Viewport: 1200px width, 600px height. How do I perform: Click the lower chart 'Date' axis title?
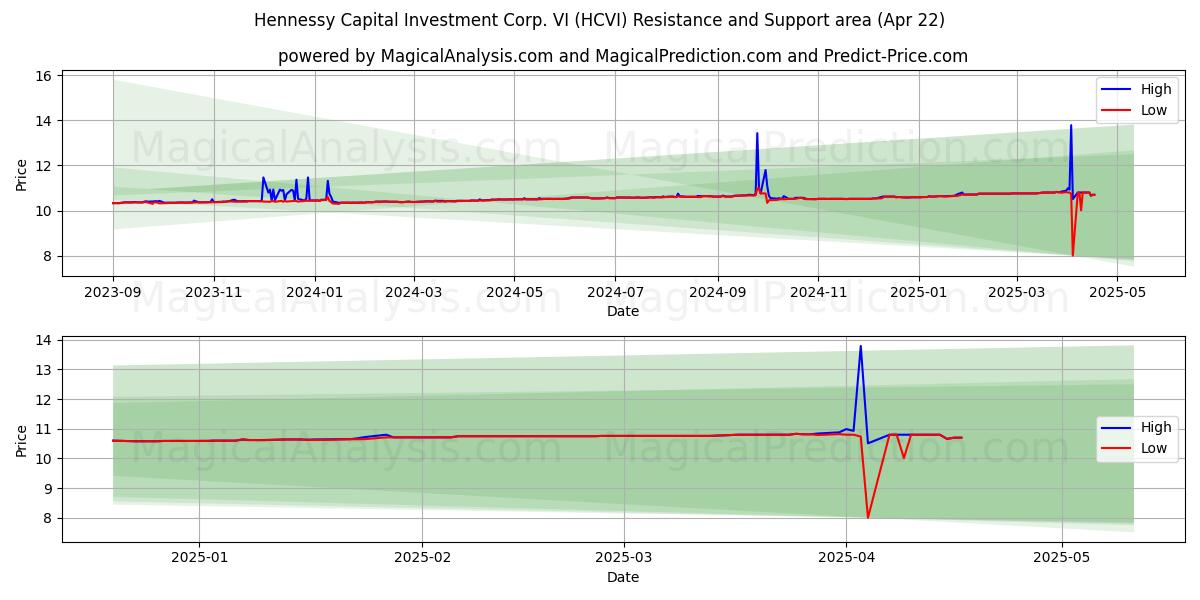pos(623,577)
